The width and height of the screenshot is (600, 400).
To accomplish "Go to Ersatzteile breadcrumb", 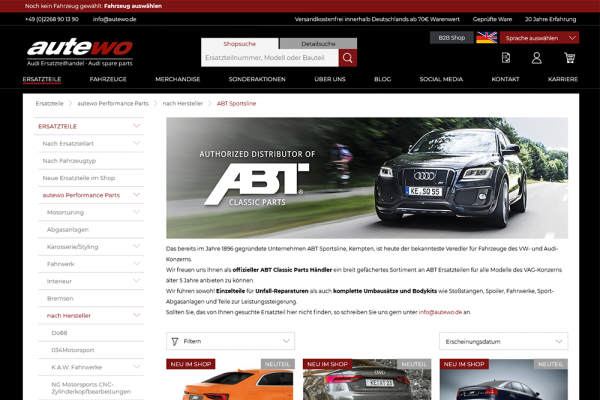I will [49, 103].
